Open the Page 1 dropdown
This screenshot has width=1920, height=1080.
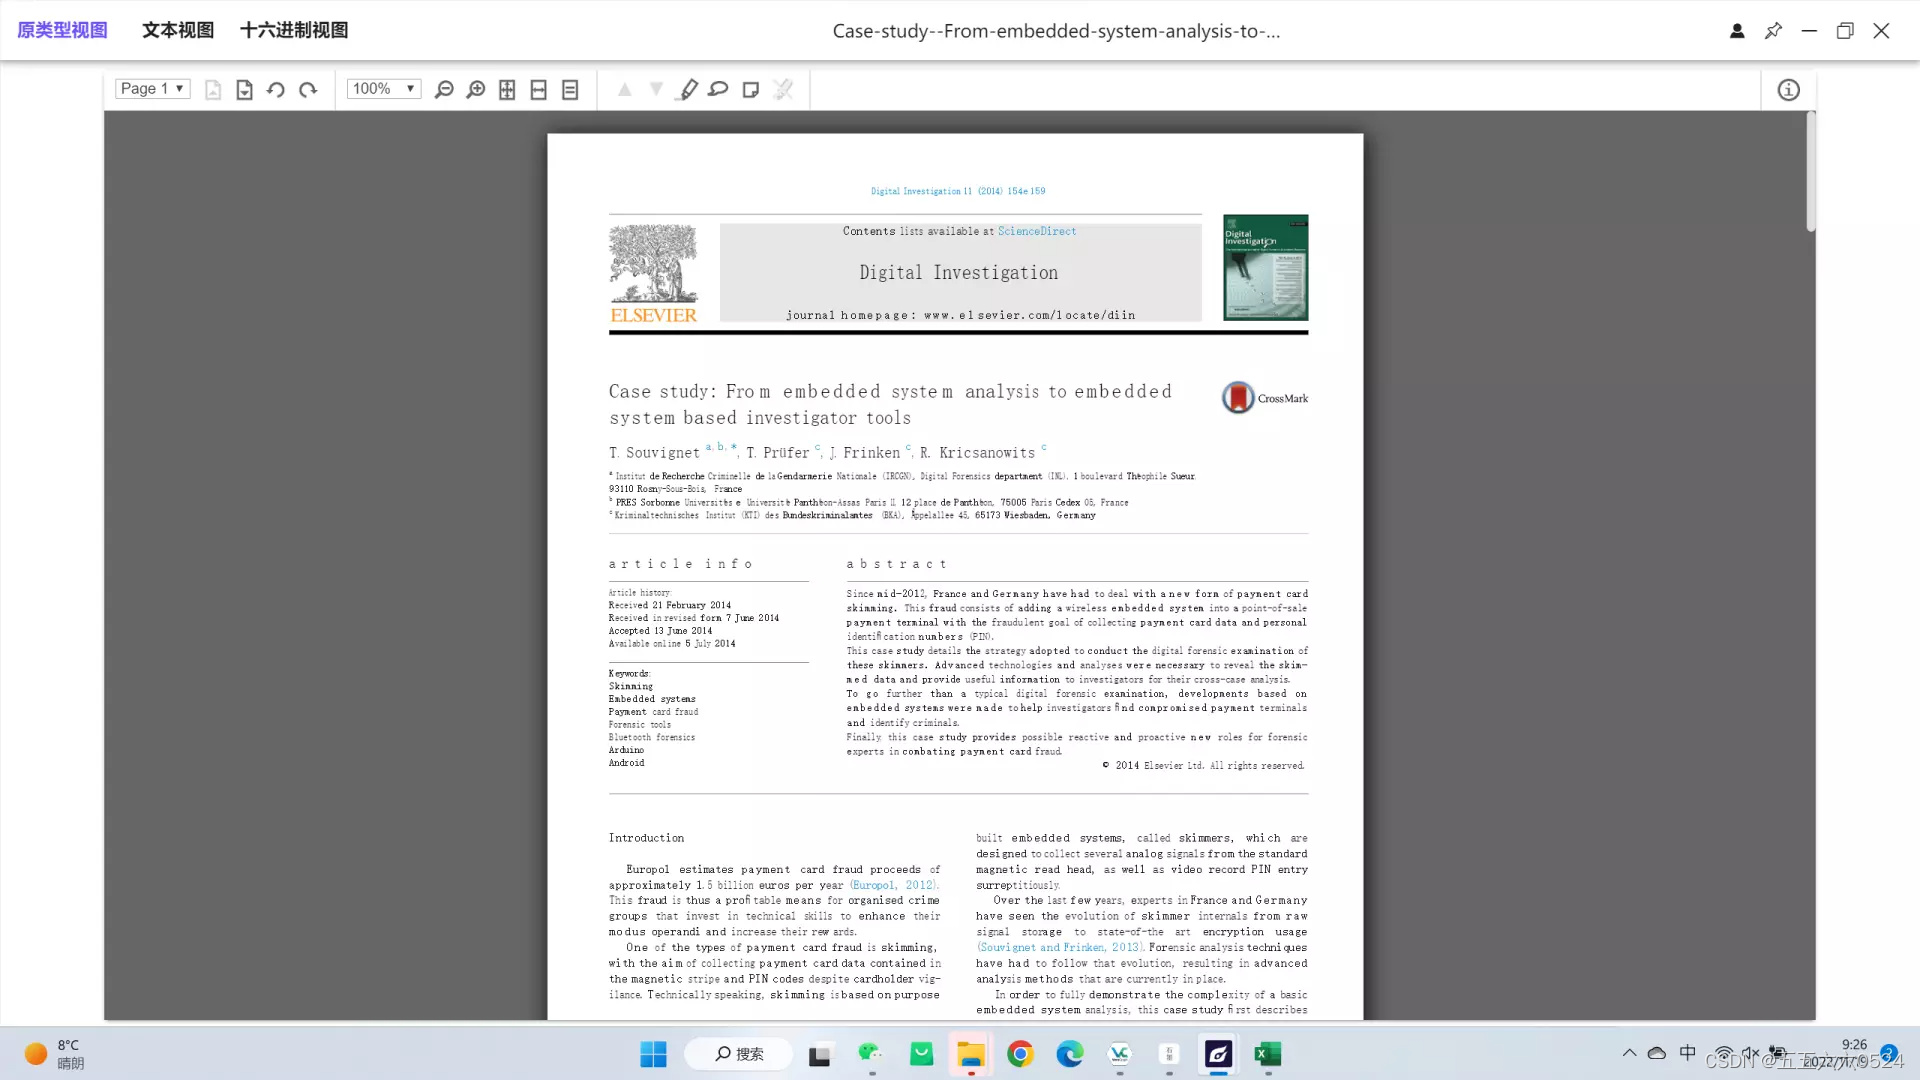tap(152, 89)
